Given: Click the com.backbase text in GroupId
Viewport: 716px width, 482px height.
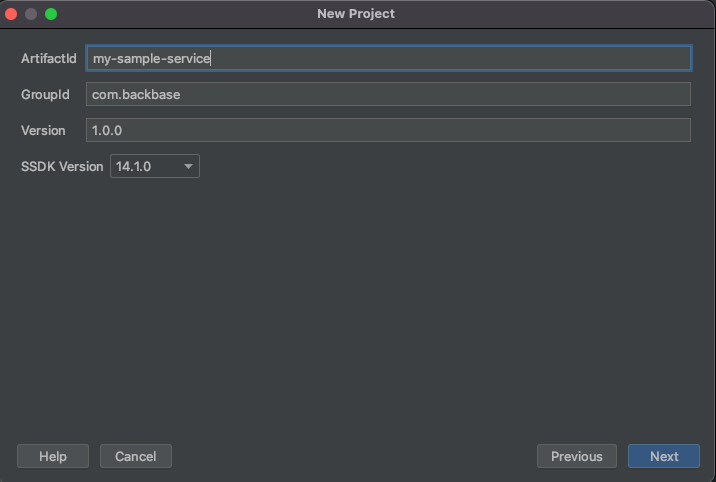Looking at the screenshot, I should (136, 94).
